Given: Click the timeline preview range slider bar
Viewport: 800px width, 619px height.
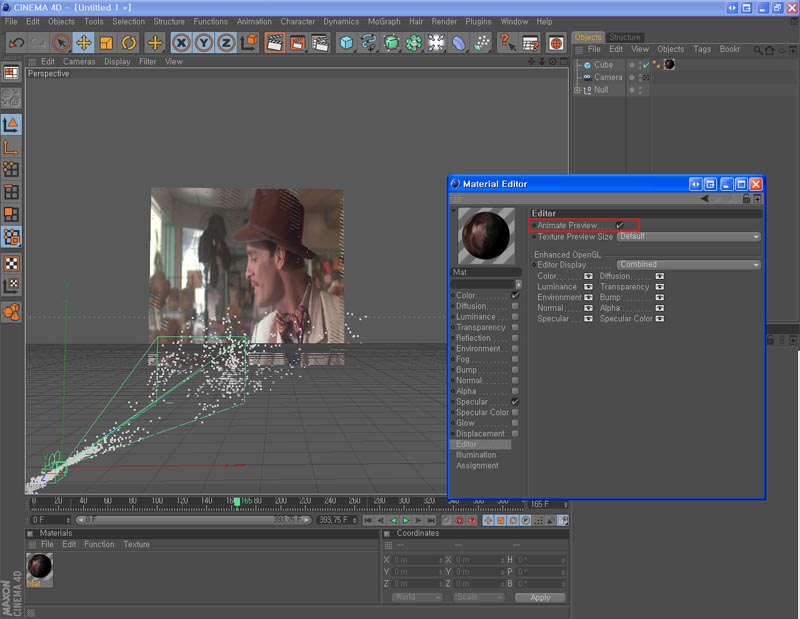Looking at the screenshot, I should pos(193,520).
